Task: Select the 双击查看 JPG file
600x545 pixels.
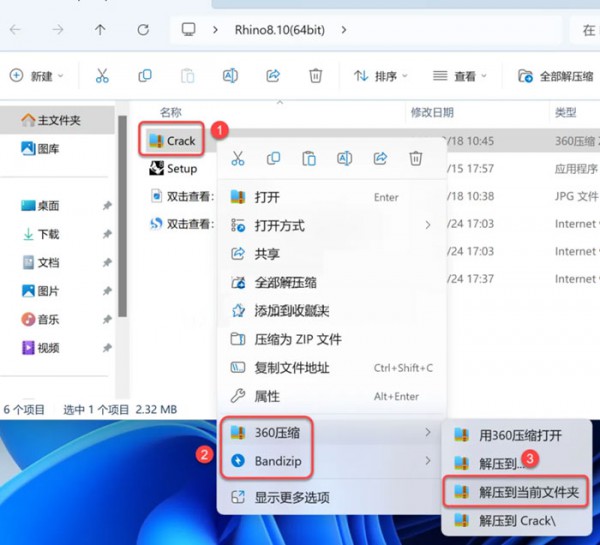Action: [183, 196]
